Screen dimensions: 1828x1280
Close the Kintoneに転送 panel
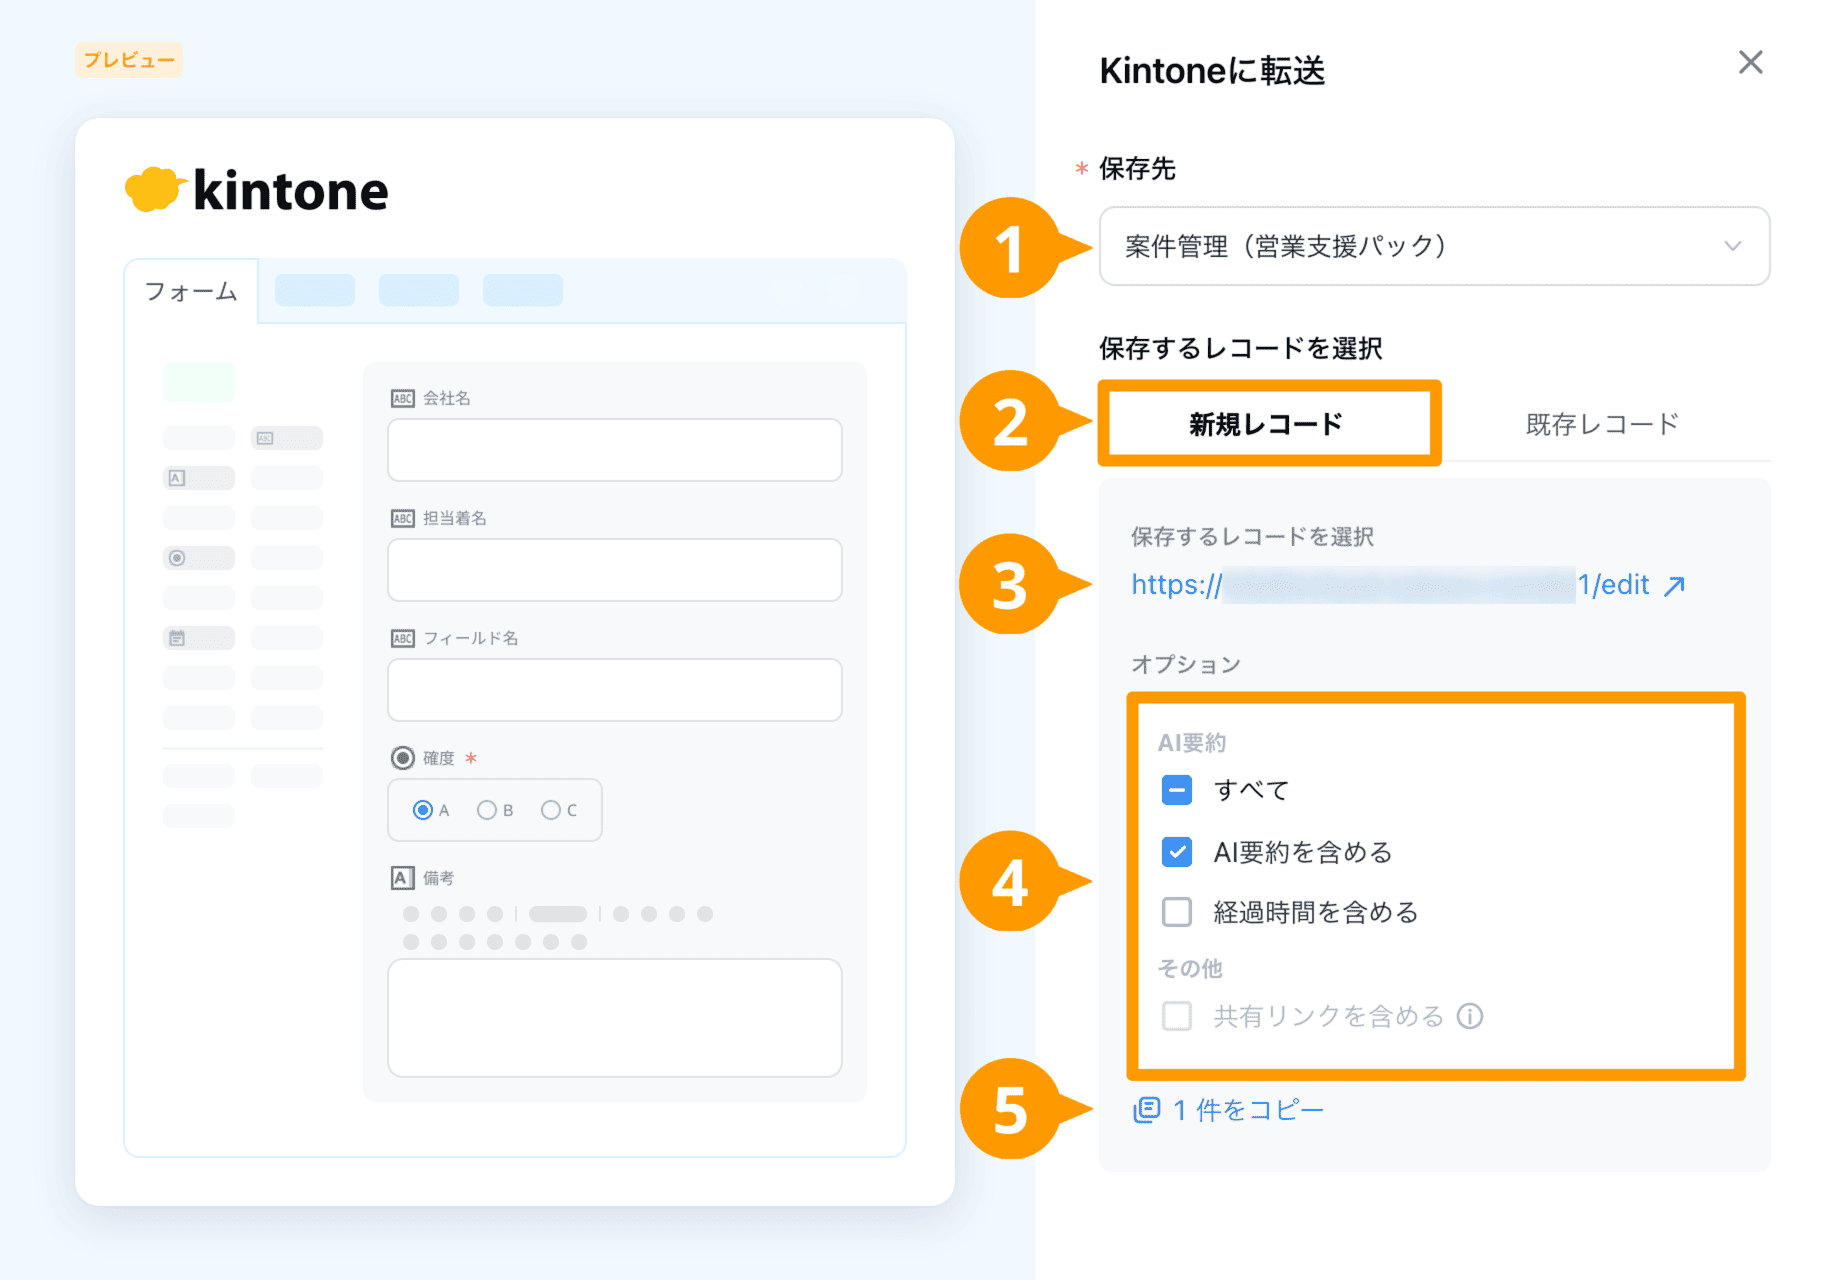coord(1750,62)
